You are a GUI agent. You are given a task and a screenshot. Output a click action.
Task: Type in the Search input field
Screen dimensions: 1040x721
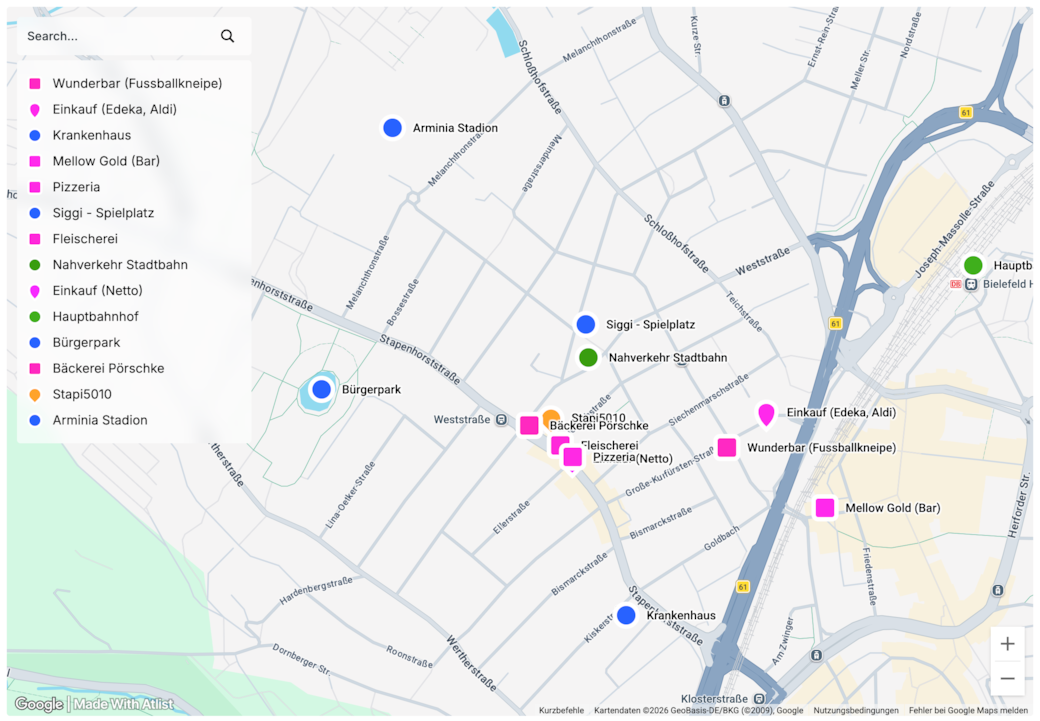[115, 36]
